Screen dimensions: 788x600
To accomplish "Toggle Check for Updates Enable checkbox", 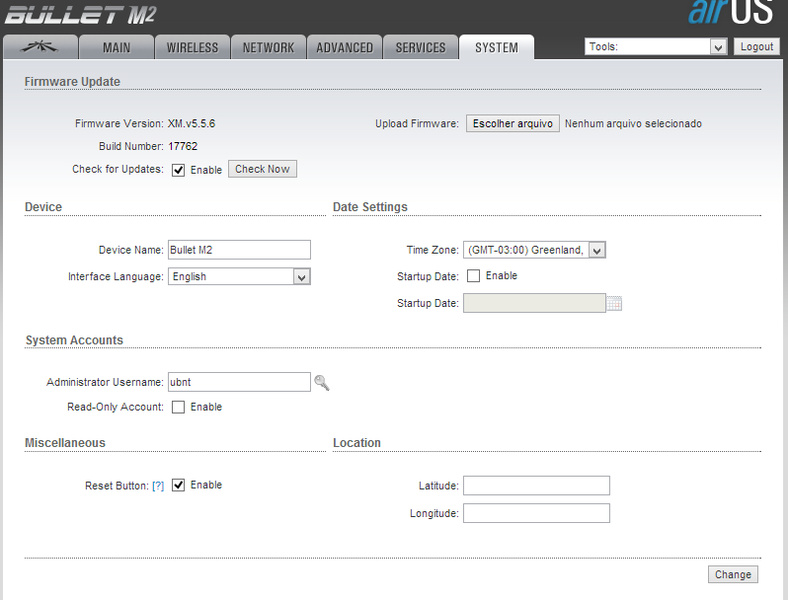I will click(x=178, y=170).
